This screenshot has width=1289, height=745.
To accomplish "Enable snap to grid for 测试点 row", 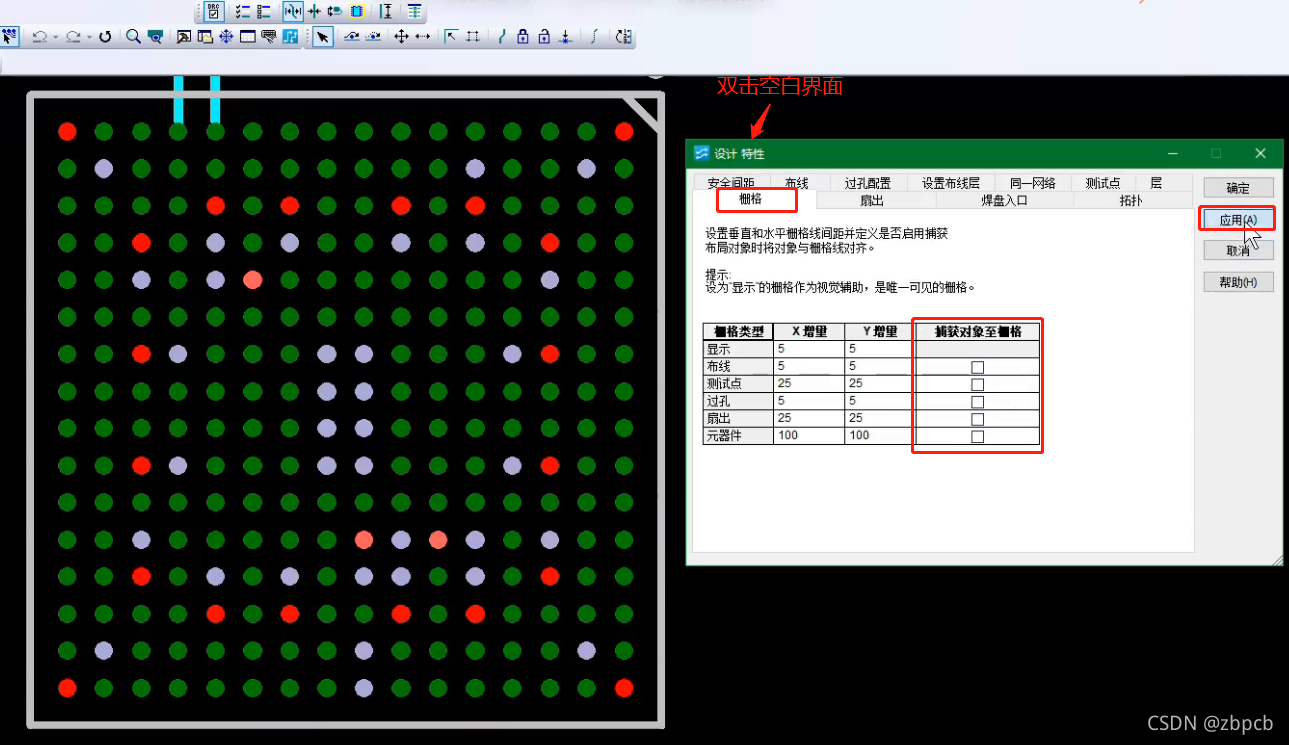I will (x=977, y=384).
